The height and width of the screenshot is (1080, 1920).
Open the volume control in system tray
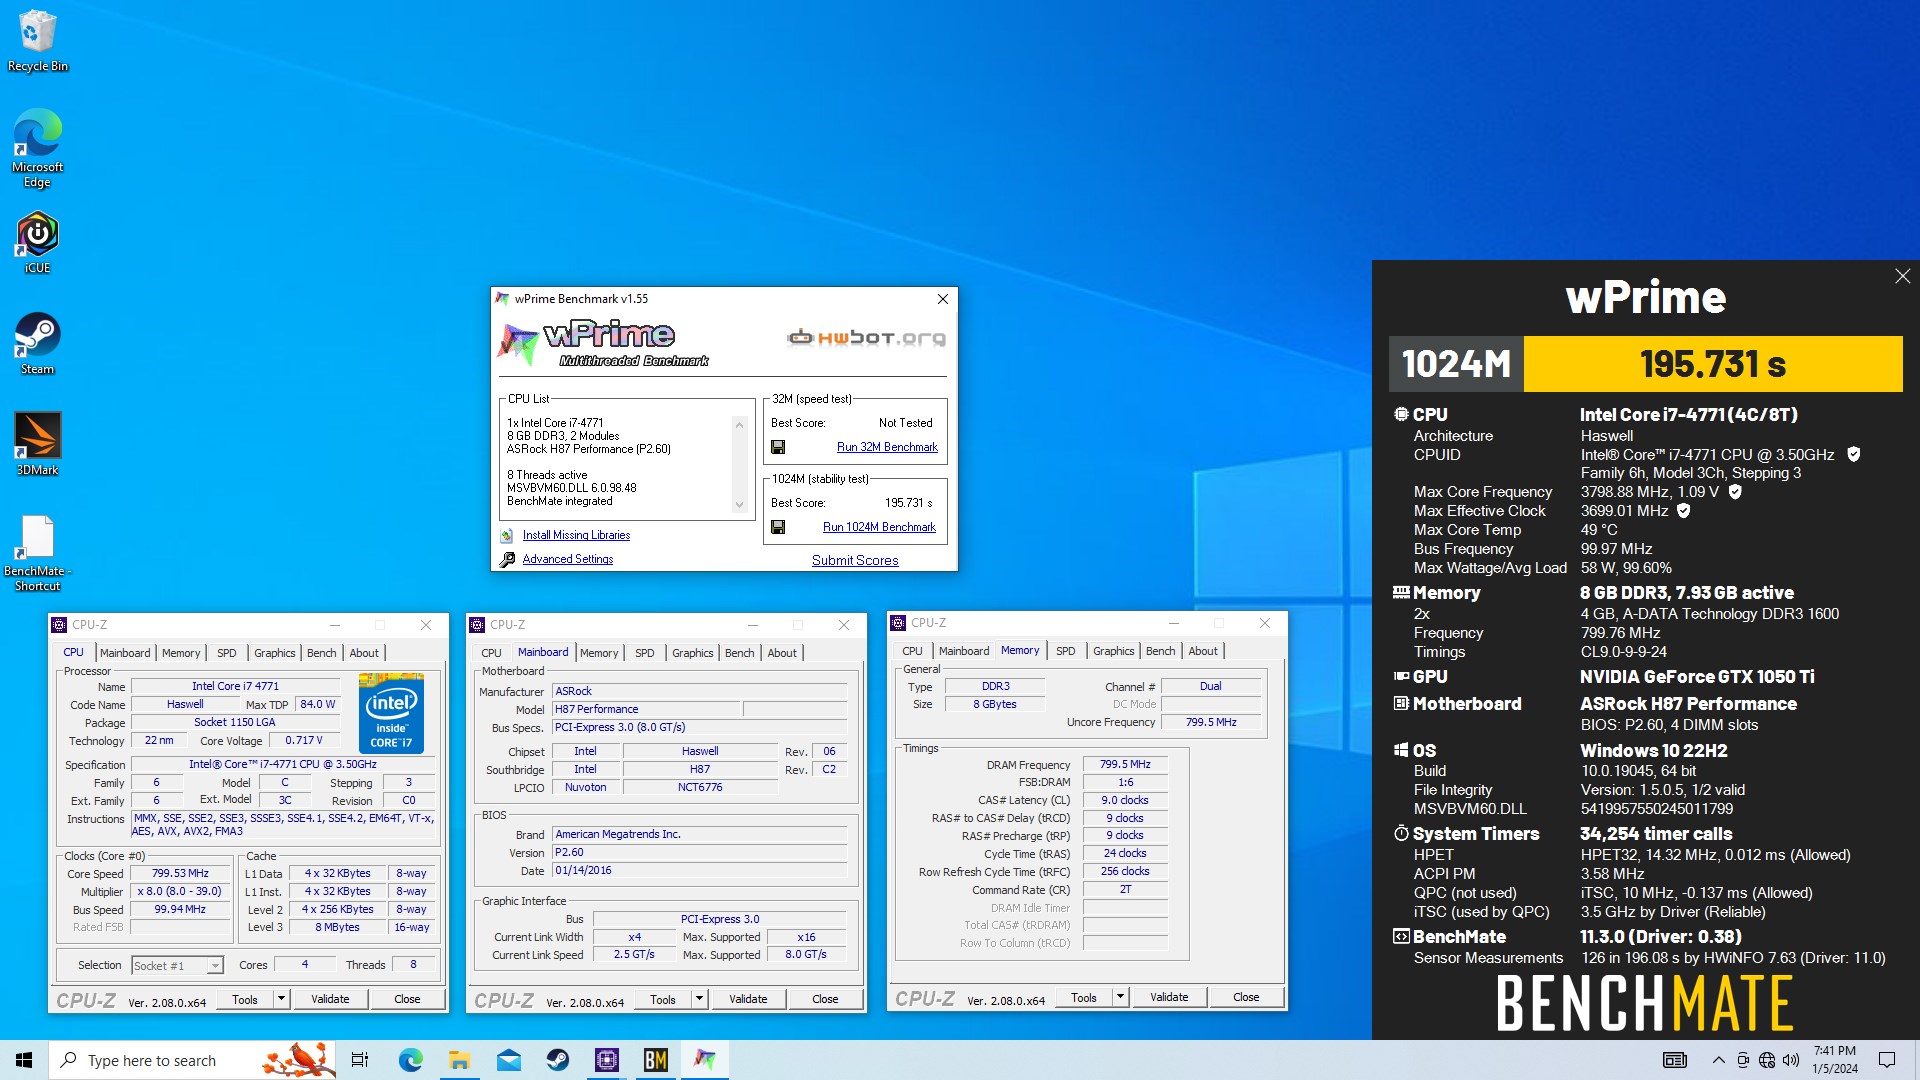tap(1791, 1060)
